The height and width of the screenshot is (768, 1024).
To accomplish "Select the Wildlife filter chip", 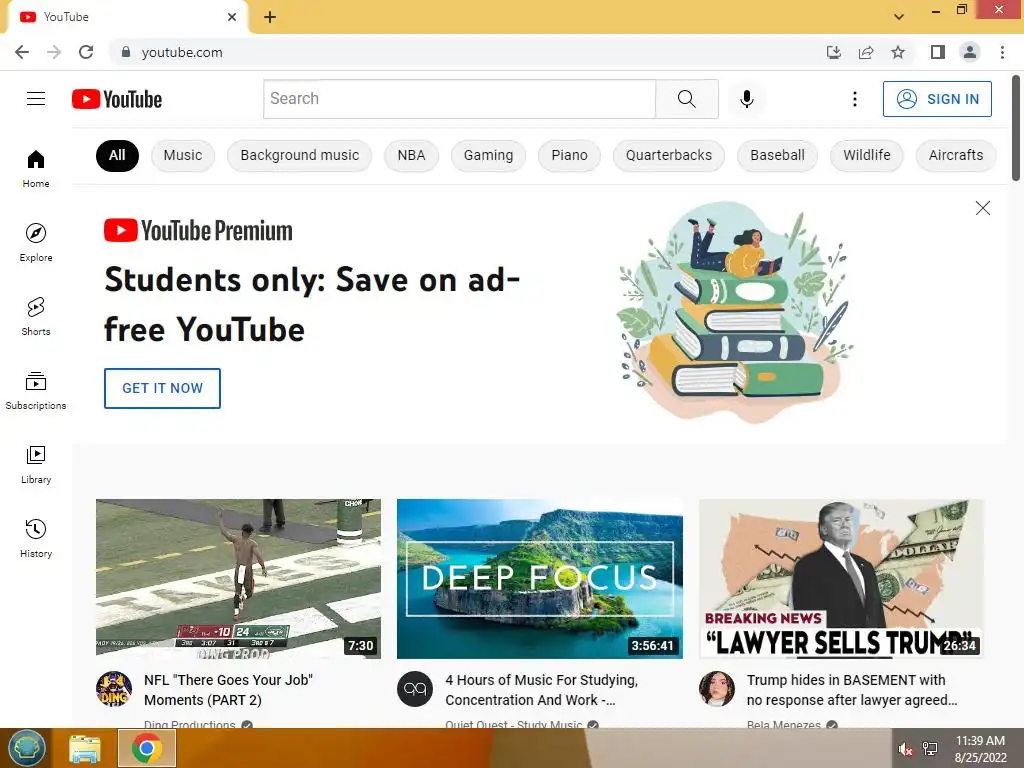I will tap(867, 155).
